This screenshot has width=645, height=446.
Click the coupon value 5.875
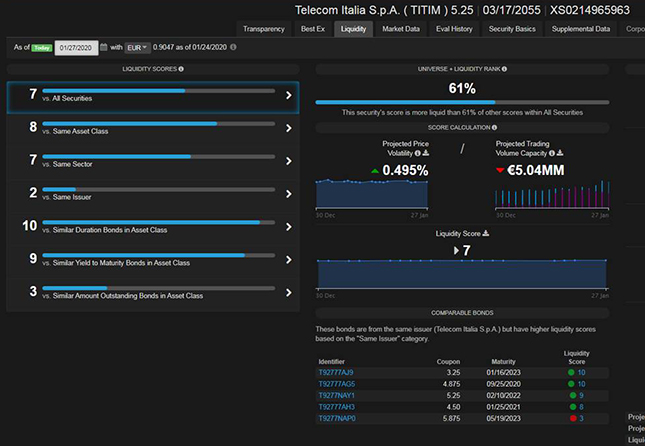pos(452,418)
